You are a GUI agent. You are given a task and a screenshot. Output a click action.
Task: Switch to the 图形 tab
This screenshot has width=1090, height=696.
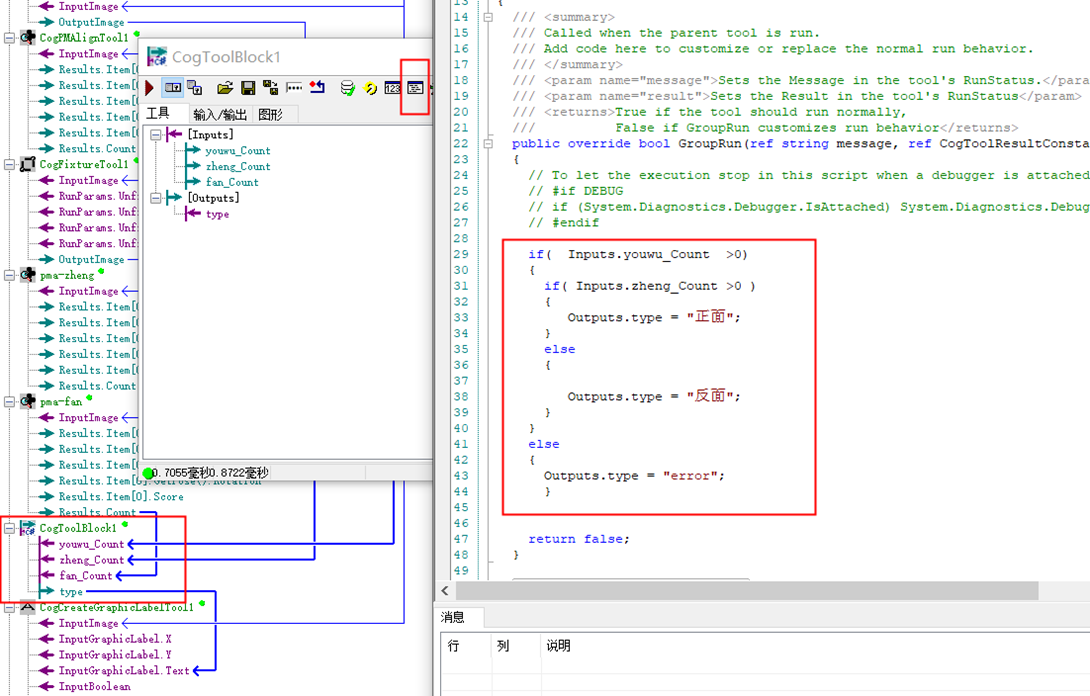pos(271,115)
